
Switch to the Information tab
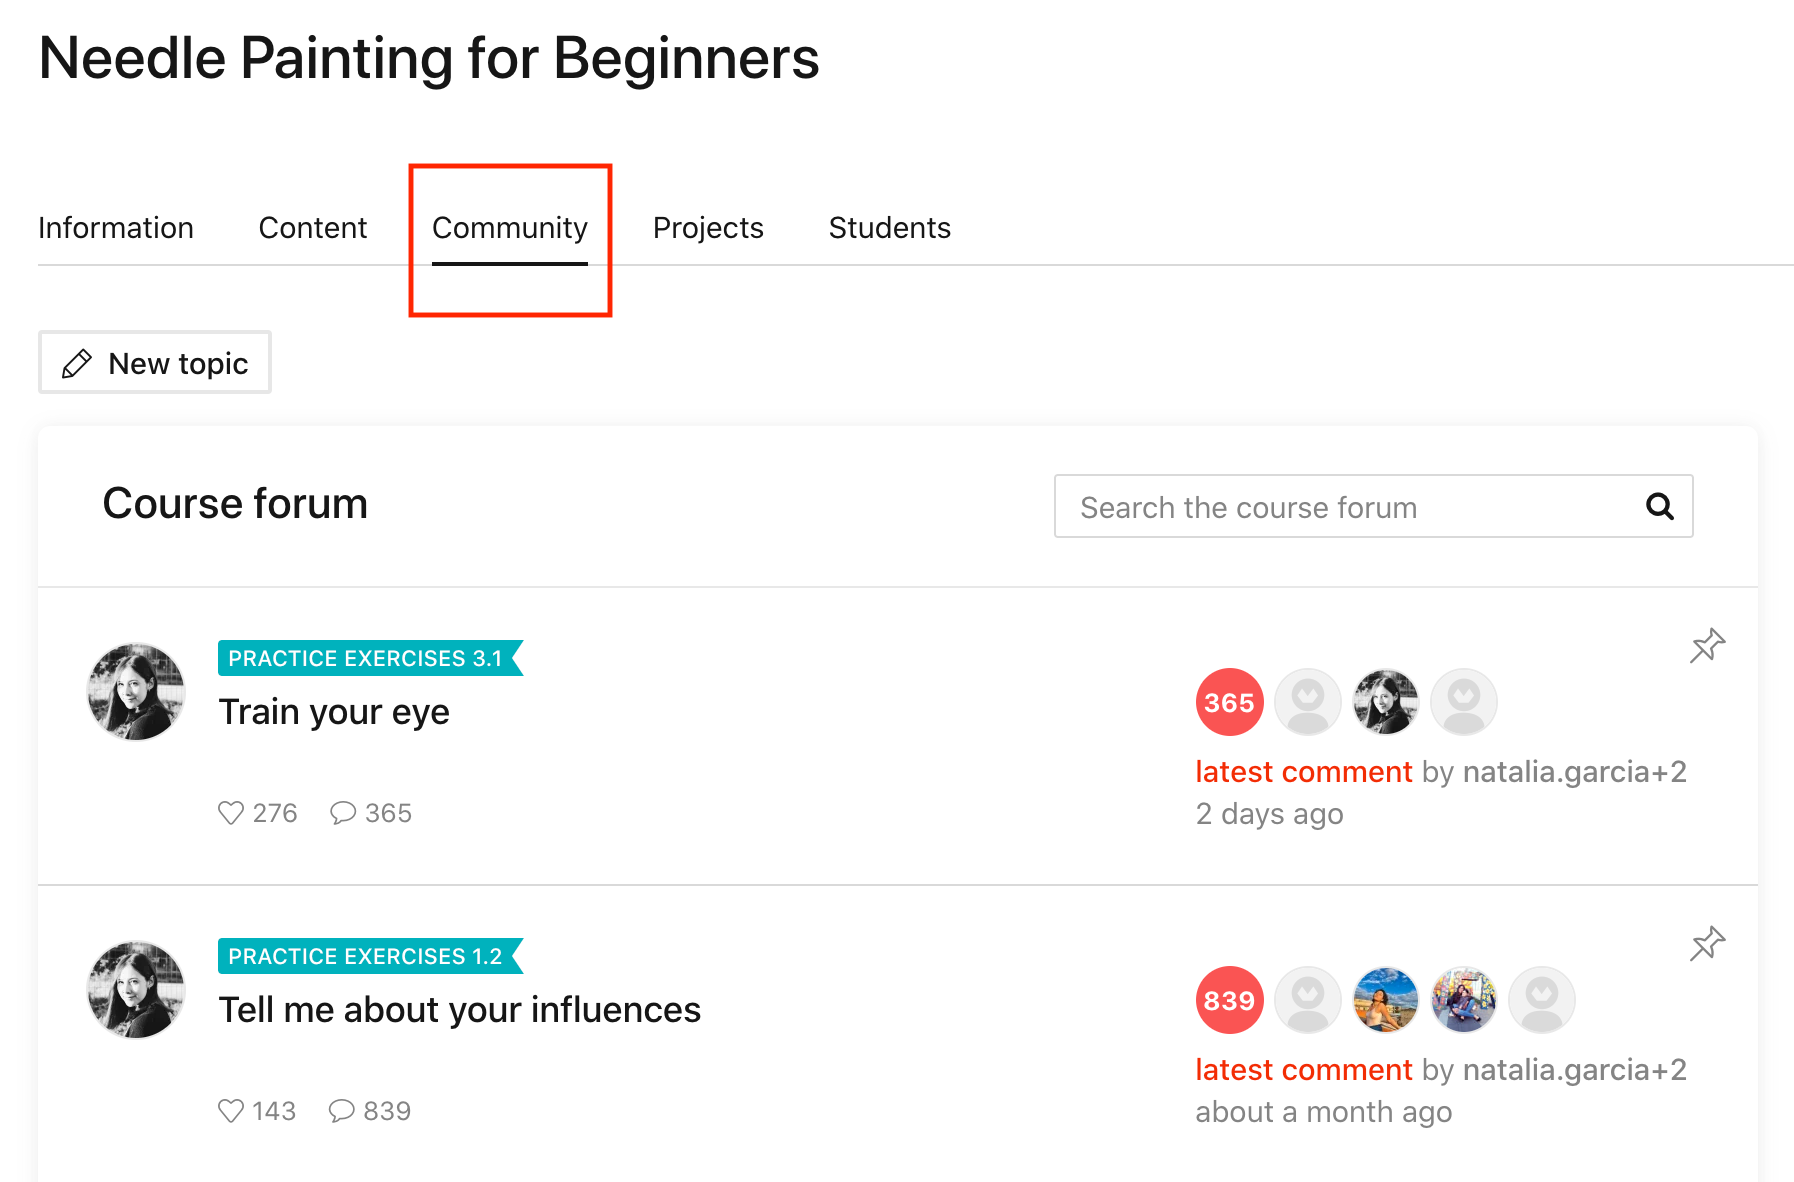(116, 228)
